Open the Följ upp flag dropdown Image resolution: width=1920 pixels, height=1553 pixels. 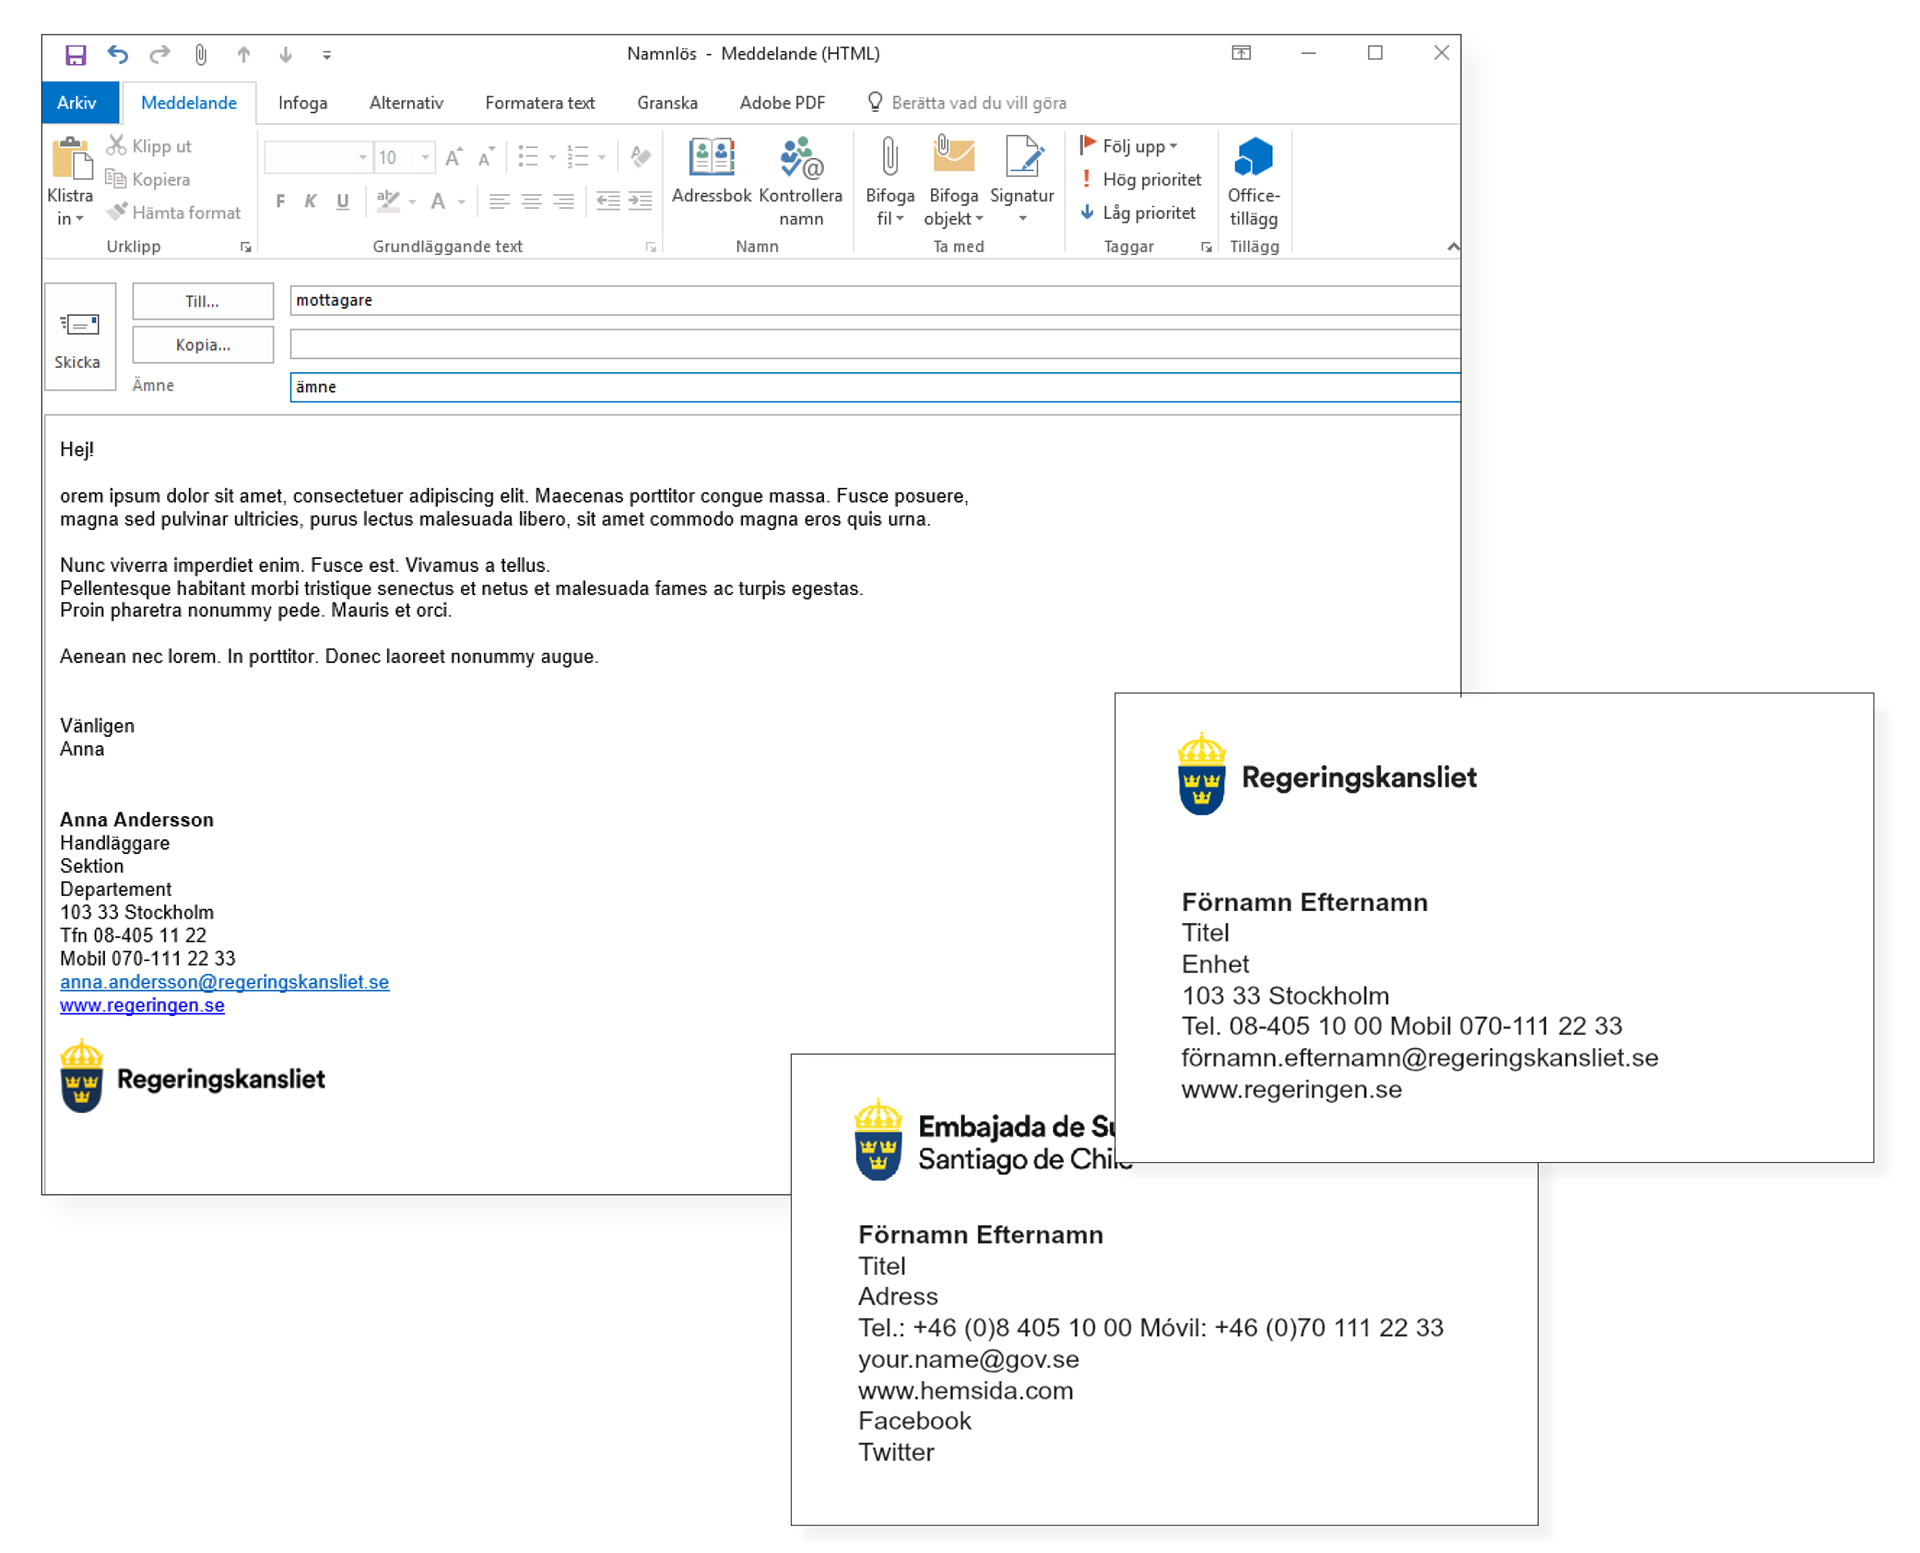(1129, 146)
